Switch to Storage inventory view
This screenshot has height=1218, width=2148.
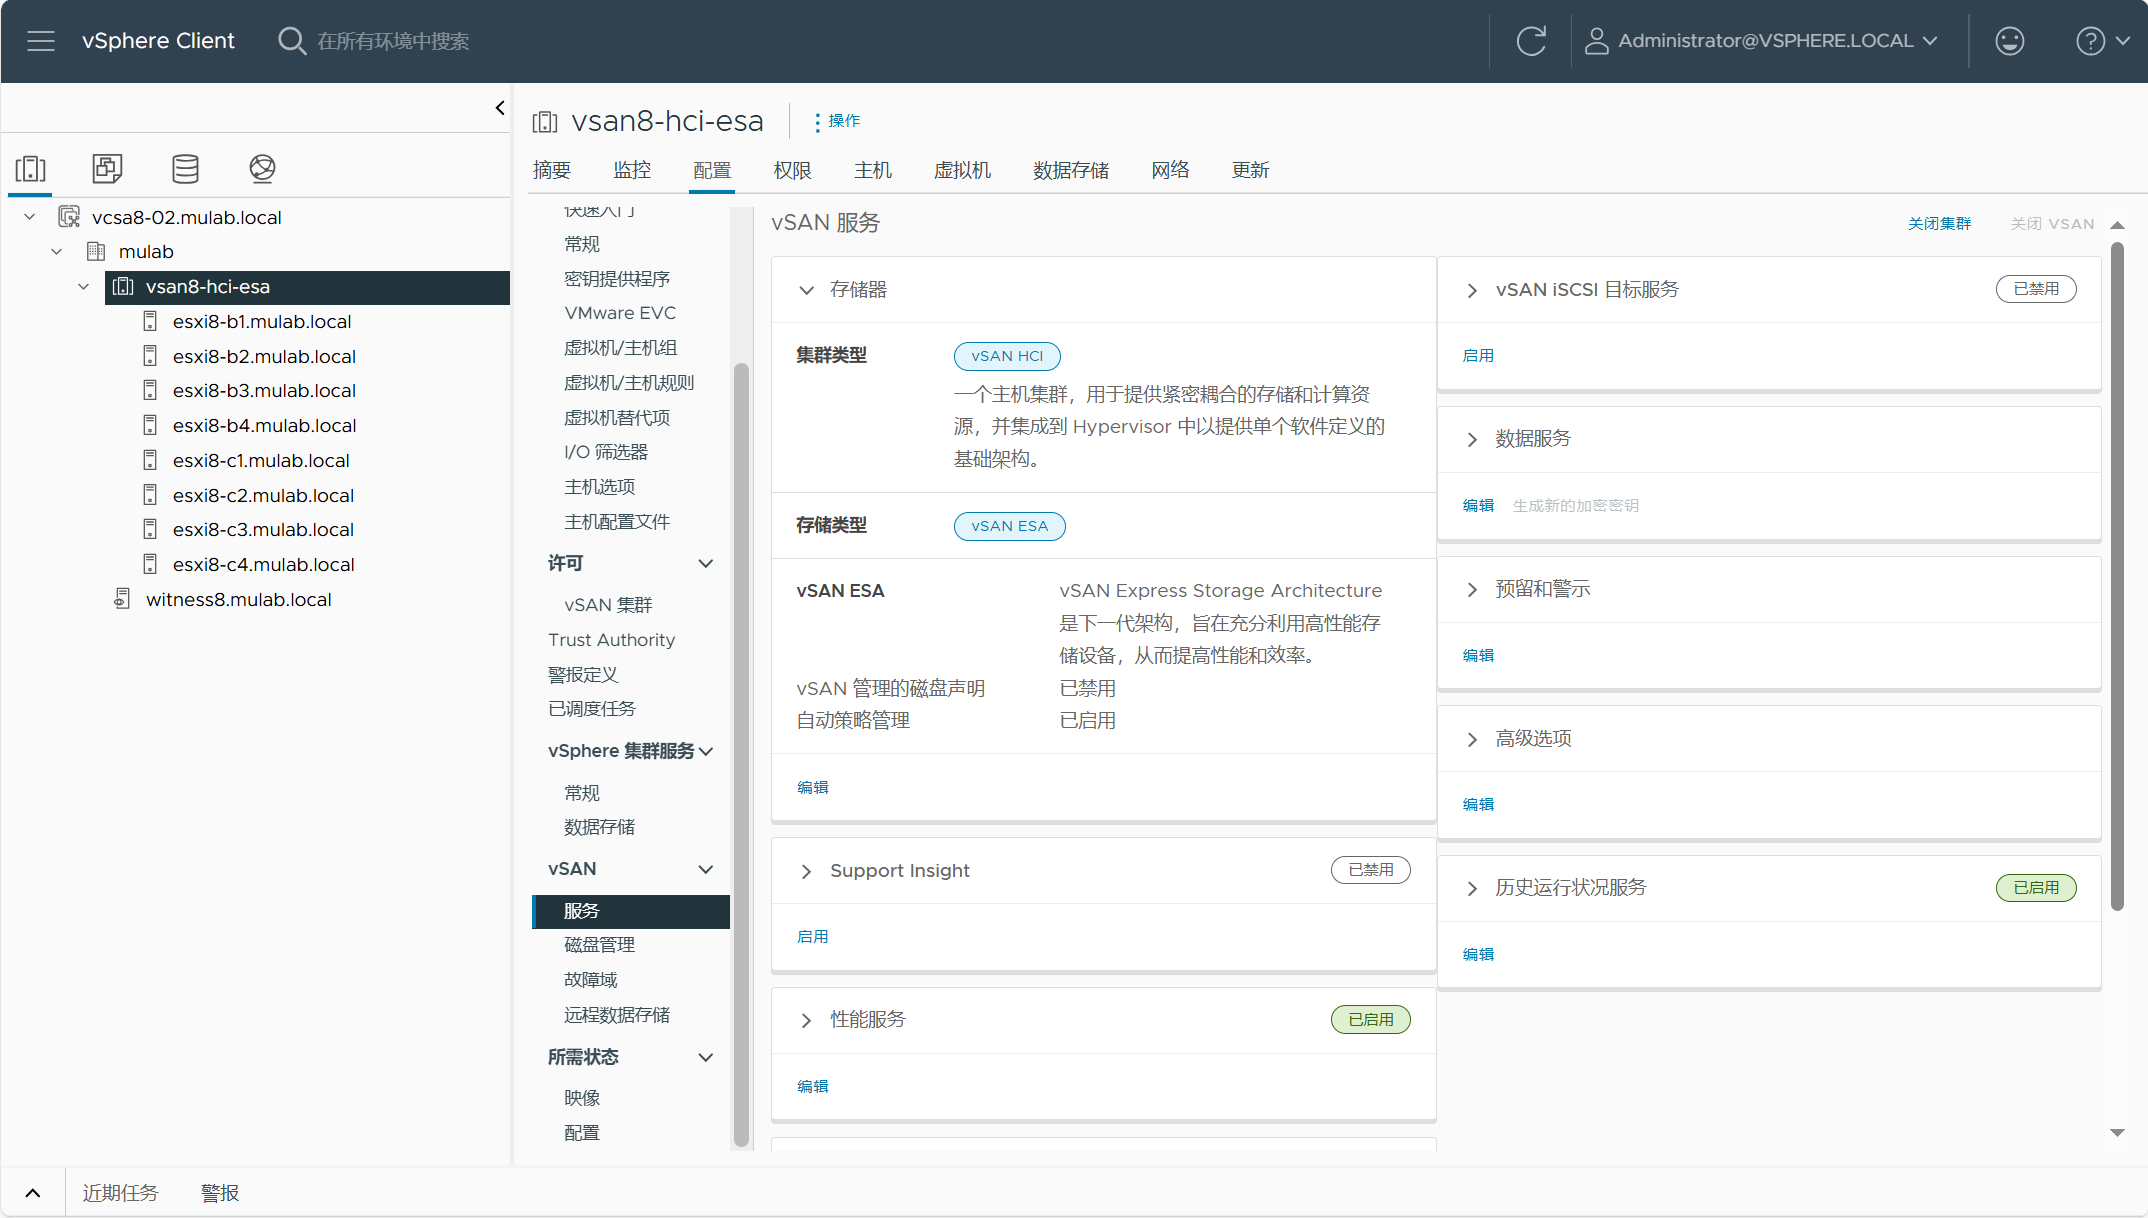coord(185,168)
